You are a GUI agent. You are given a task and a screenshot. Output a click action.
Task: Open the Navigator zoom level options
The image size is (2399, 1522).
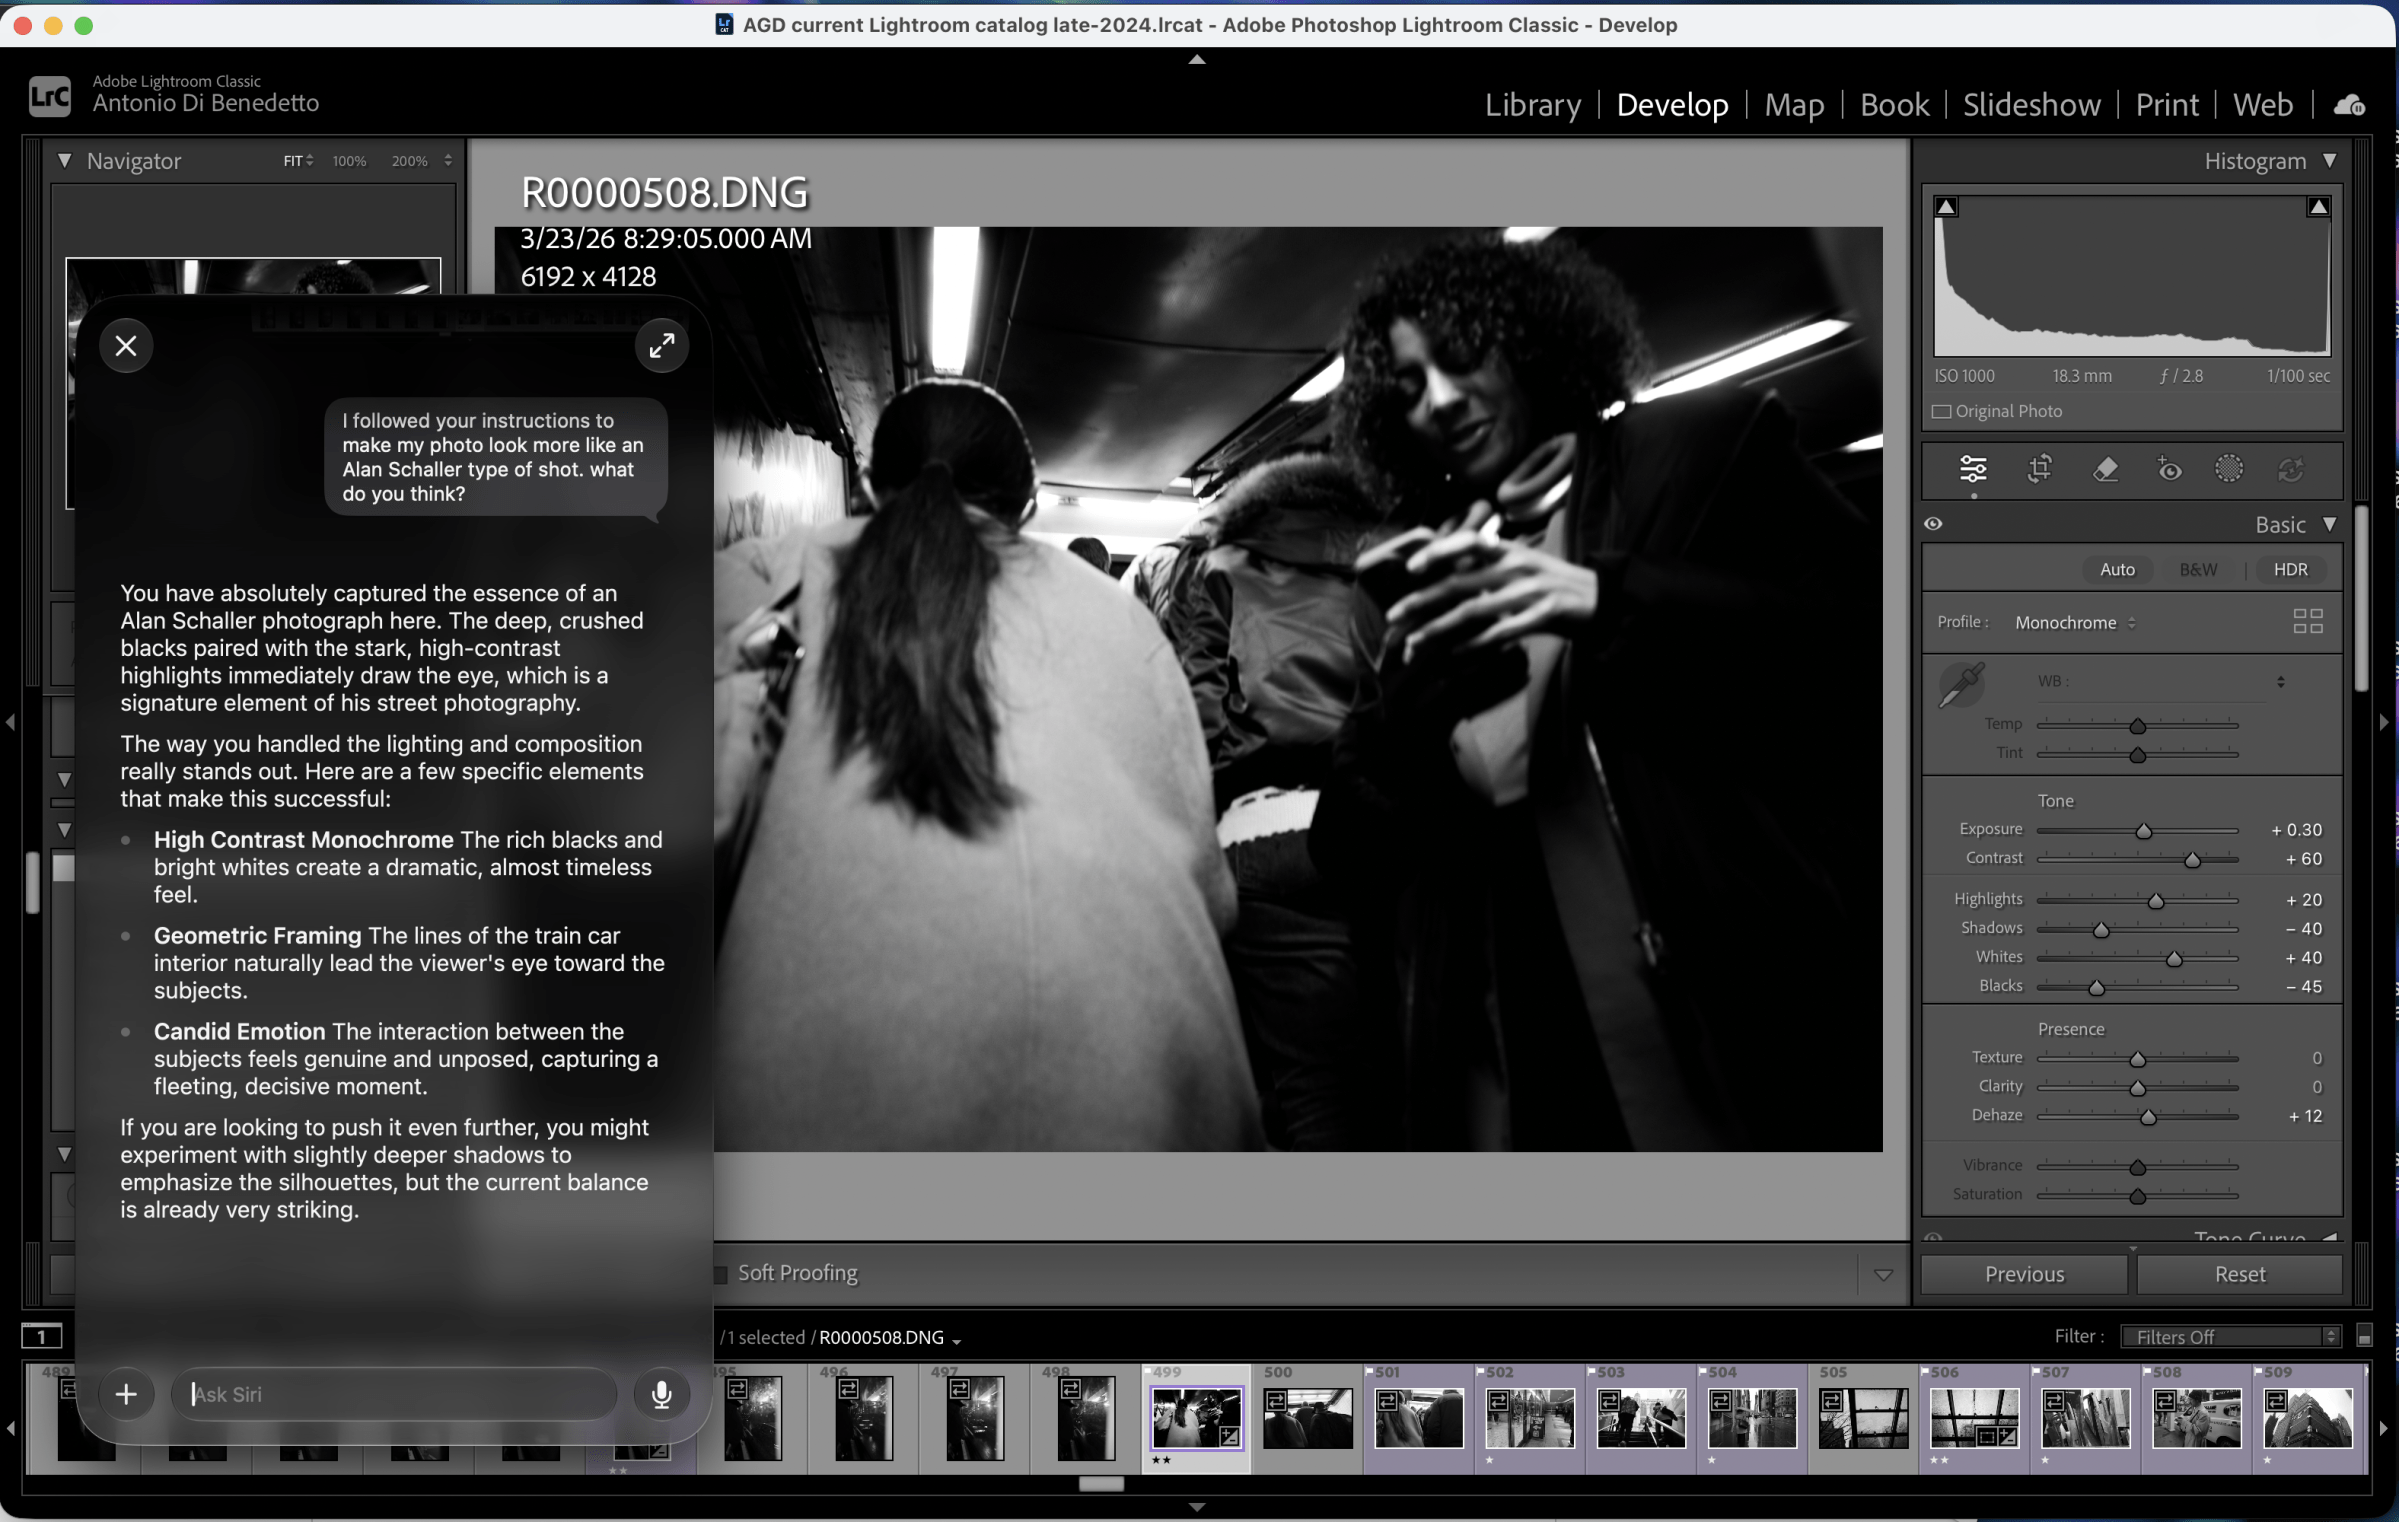point(447,160)
